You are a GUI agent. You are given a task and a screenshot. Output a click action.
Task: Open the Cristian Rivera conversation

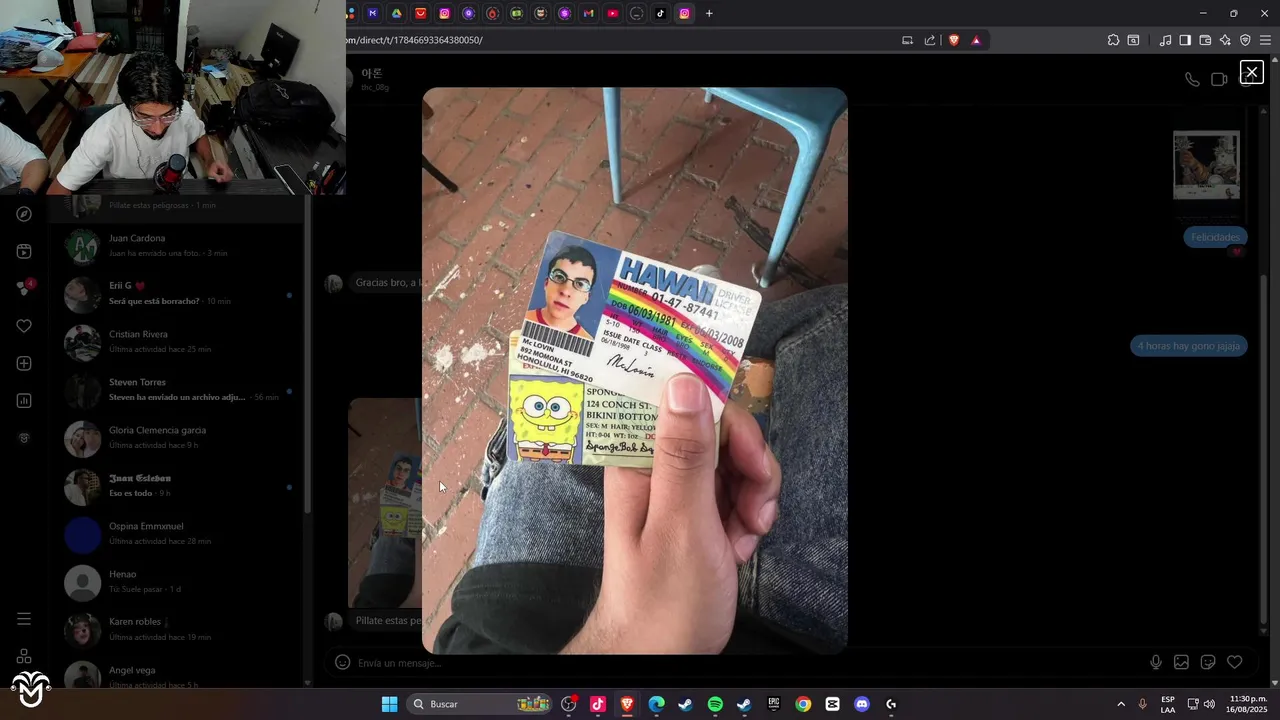click(178, 341)
